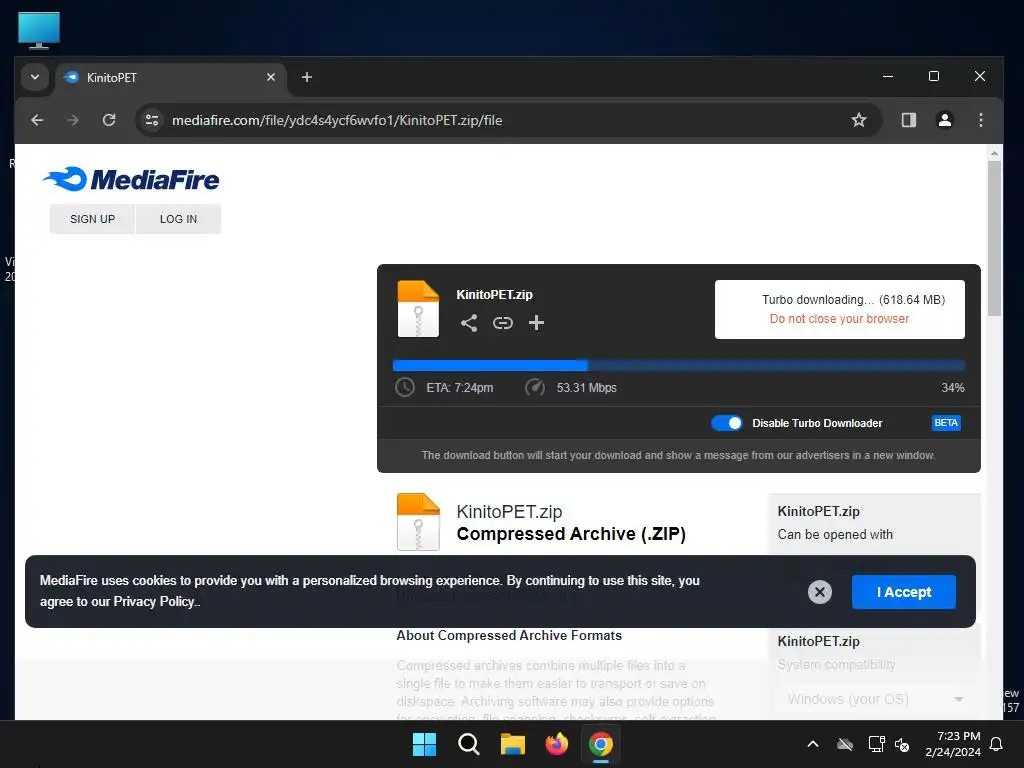
Task: Click the MediaFire logo
Action: [131, 179]
